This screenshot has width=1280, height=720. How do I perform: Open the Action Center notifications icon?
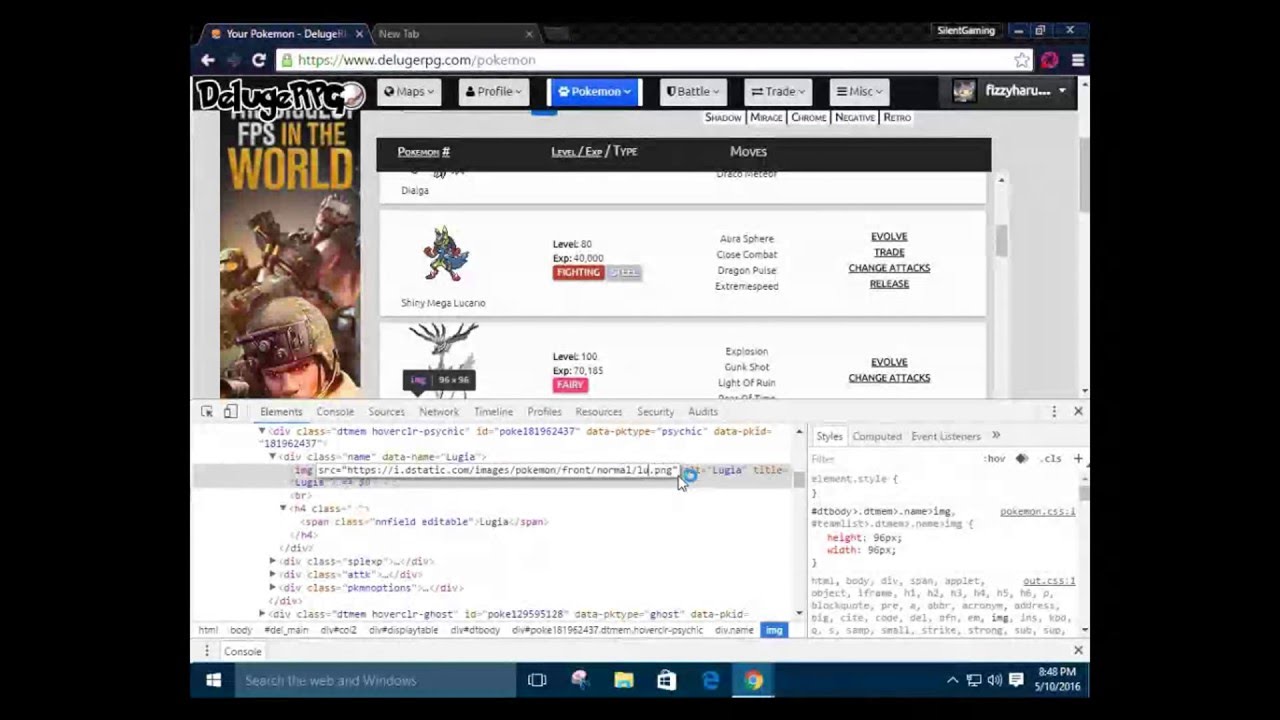1016,680
